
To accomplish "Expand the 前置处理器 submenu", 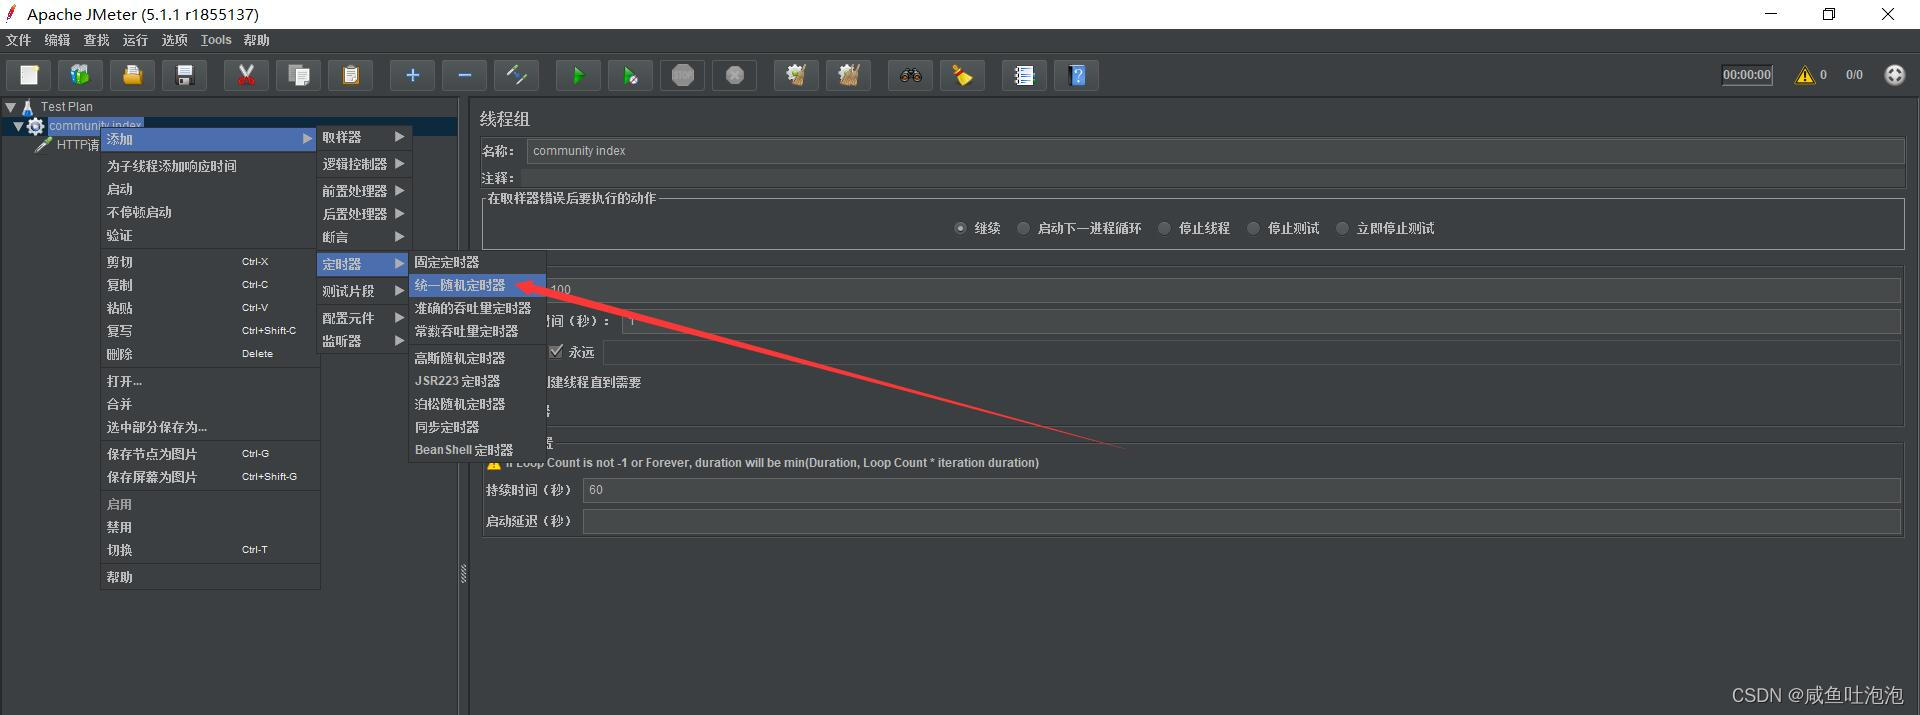I will tap(363, 191).
